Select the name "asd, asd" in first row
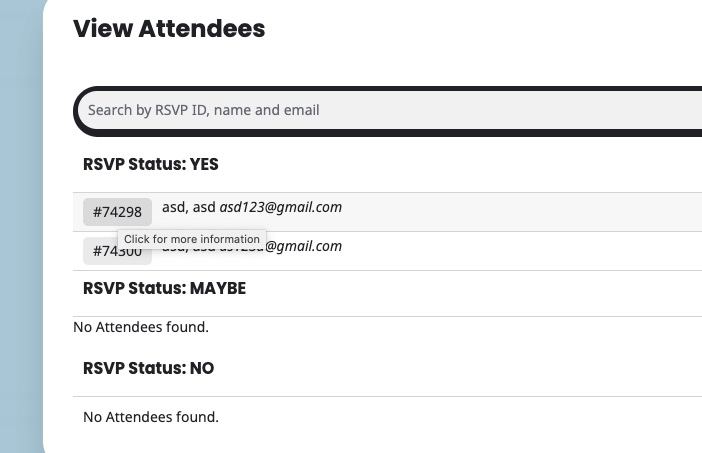 pyautogui.click(x=188, y=207)
